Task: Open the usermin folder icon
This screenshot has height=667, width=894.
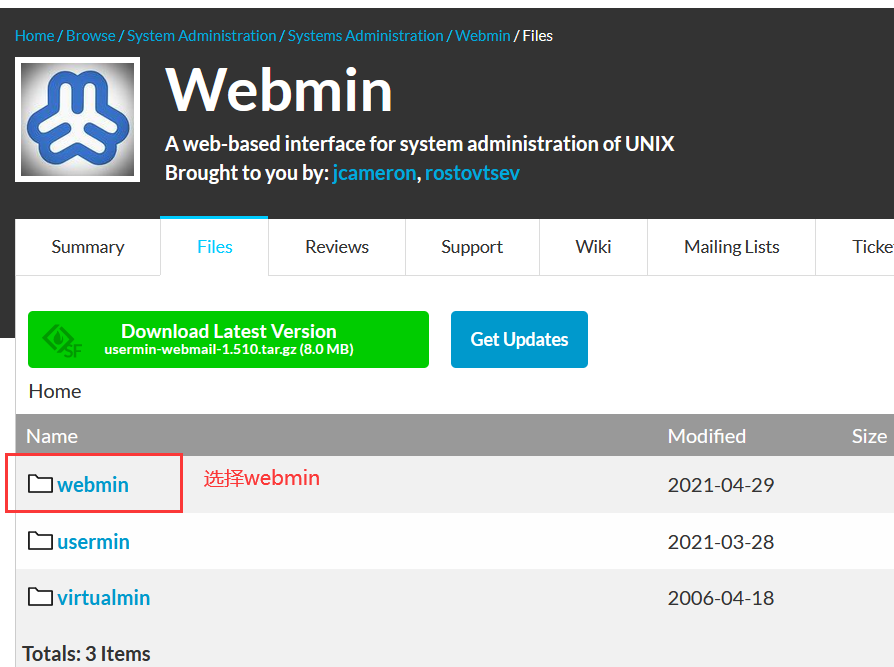Action: pos(40,540)
